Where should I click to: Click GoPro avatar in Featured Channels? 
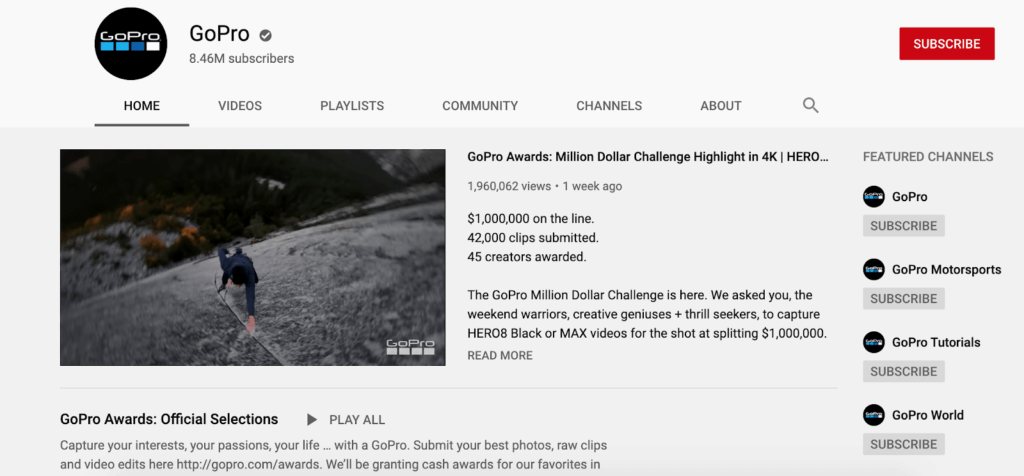pyautogui.click(x=874, y=197)
